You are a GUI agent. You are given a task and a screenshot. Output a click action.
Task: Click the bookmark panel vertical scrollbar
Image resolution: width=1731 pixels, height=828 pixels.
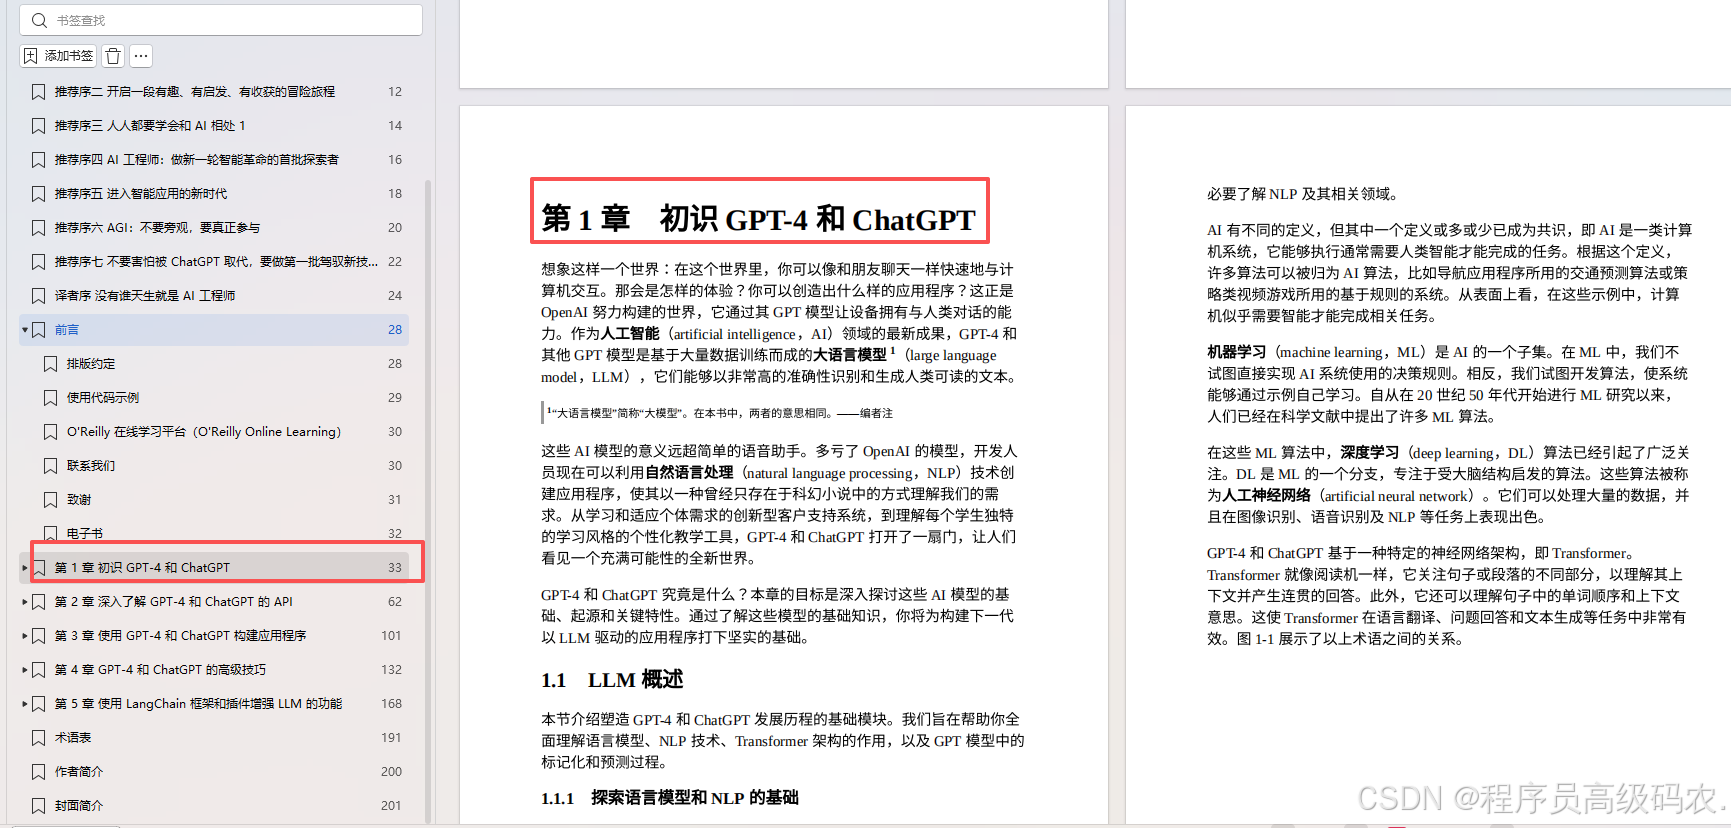pos(428,500)
